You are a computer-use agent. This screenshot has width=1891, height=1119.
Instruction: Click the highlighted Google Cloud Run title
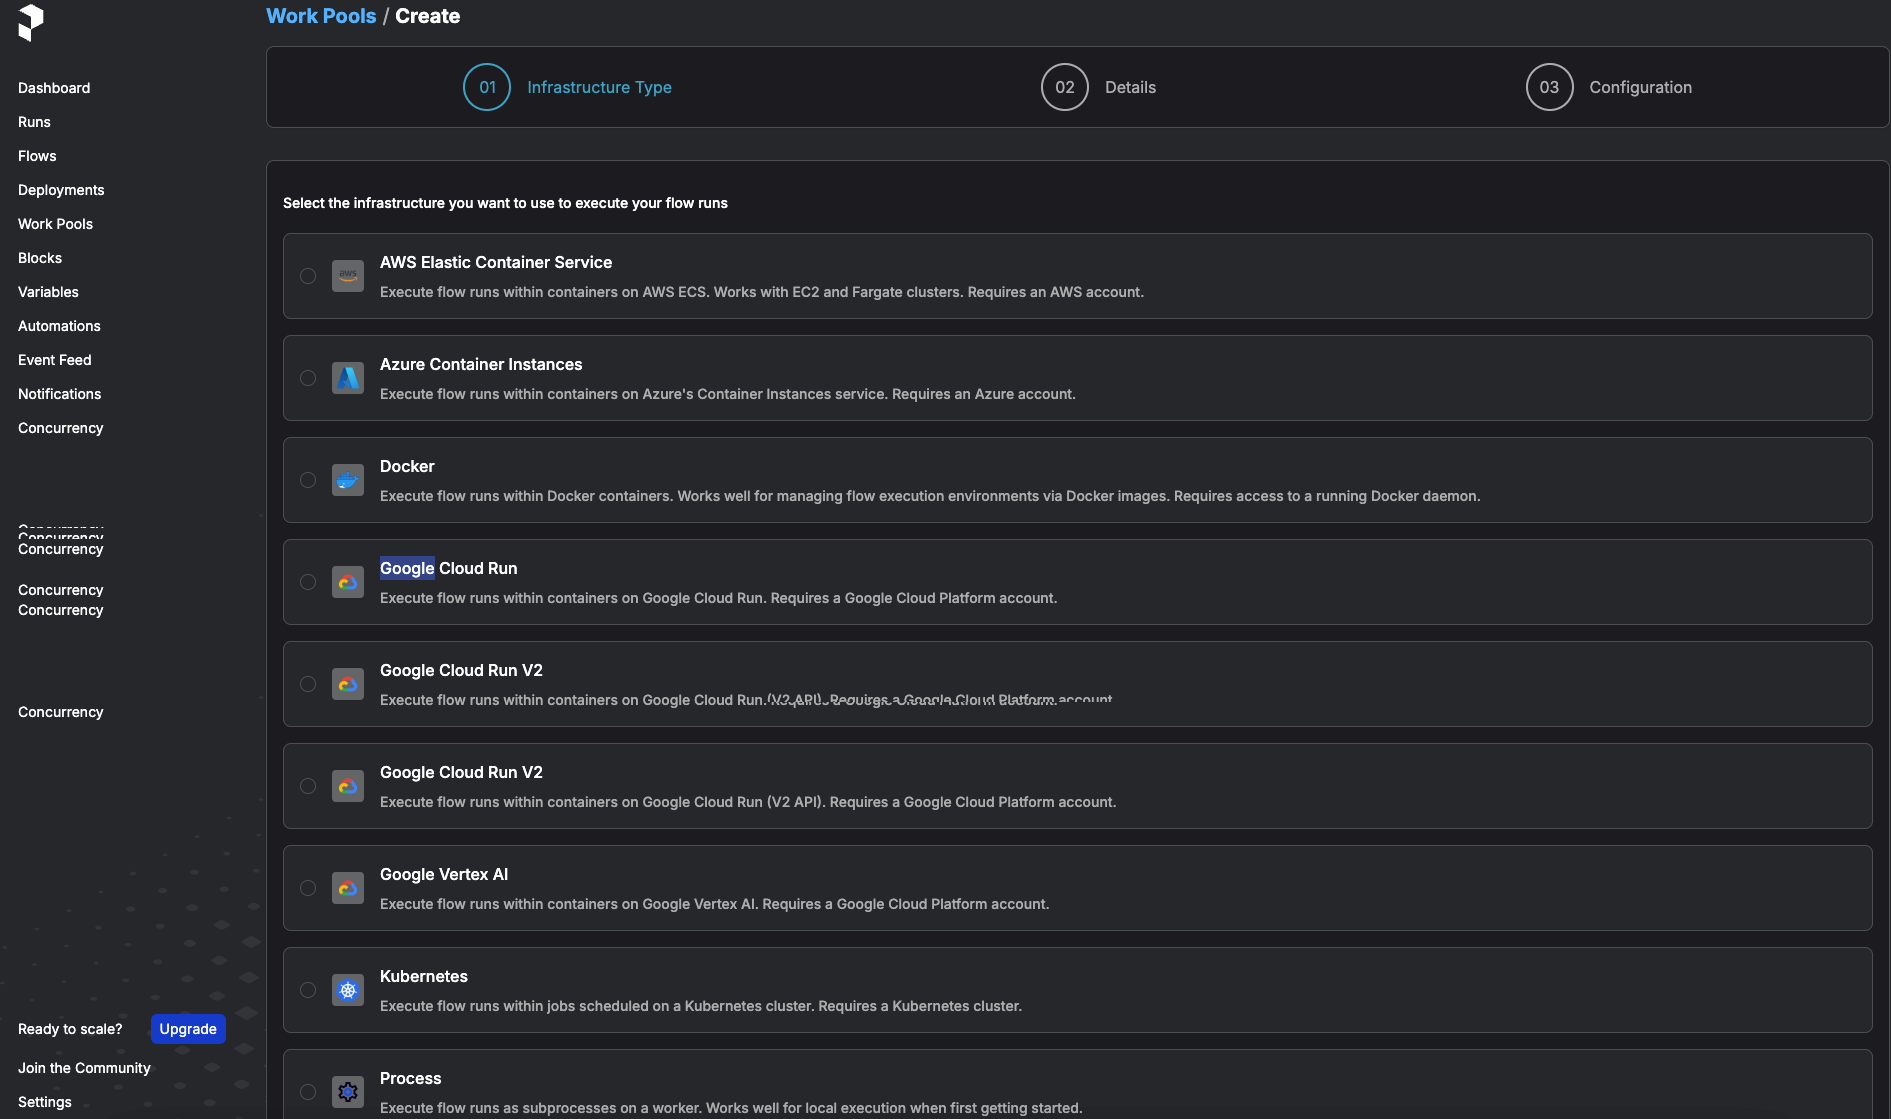click(449, 568)
